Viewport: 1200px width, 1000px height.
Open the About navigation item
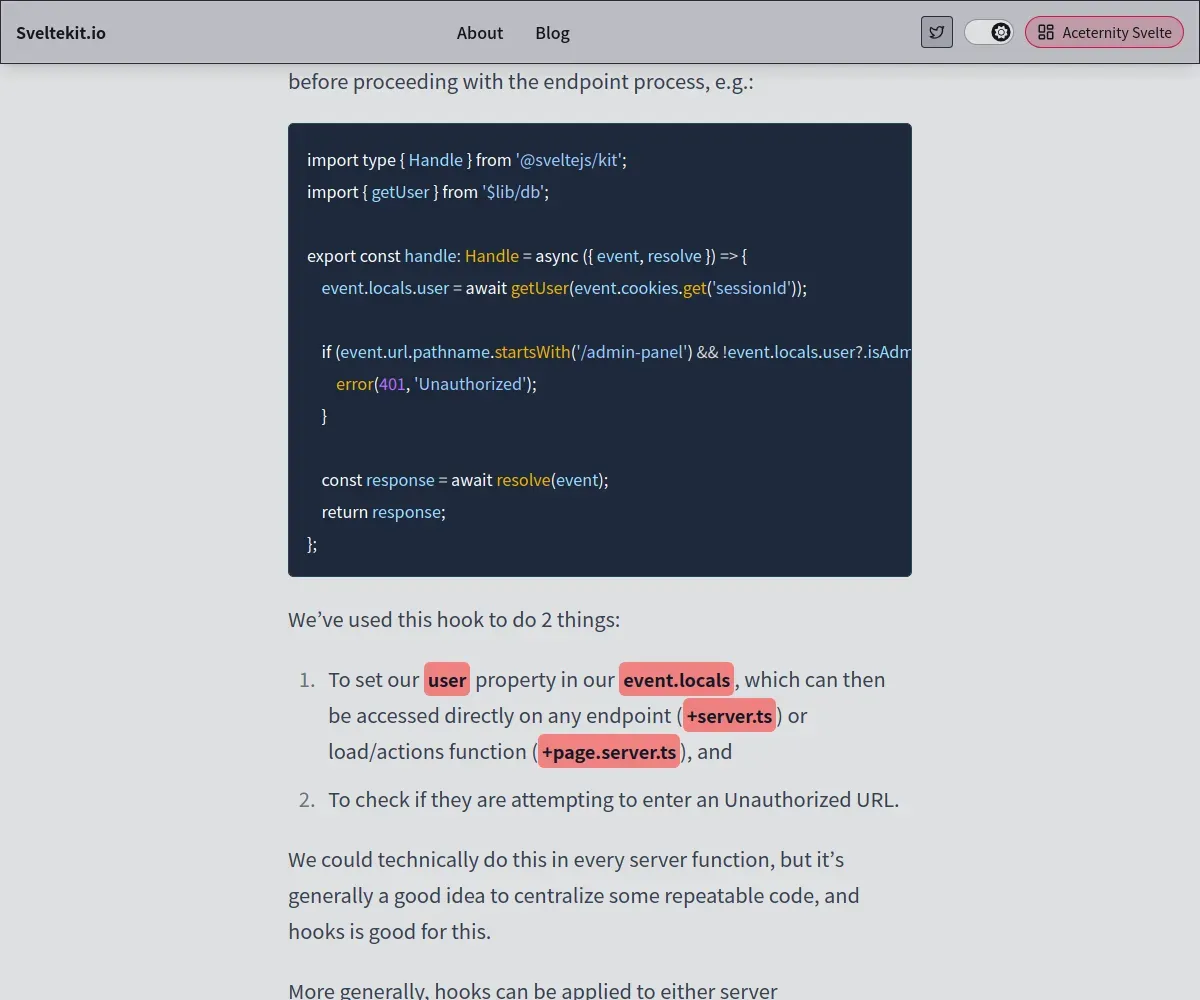coord(480,33)
